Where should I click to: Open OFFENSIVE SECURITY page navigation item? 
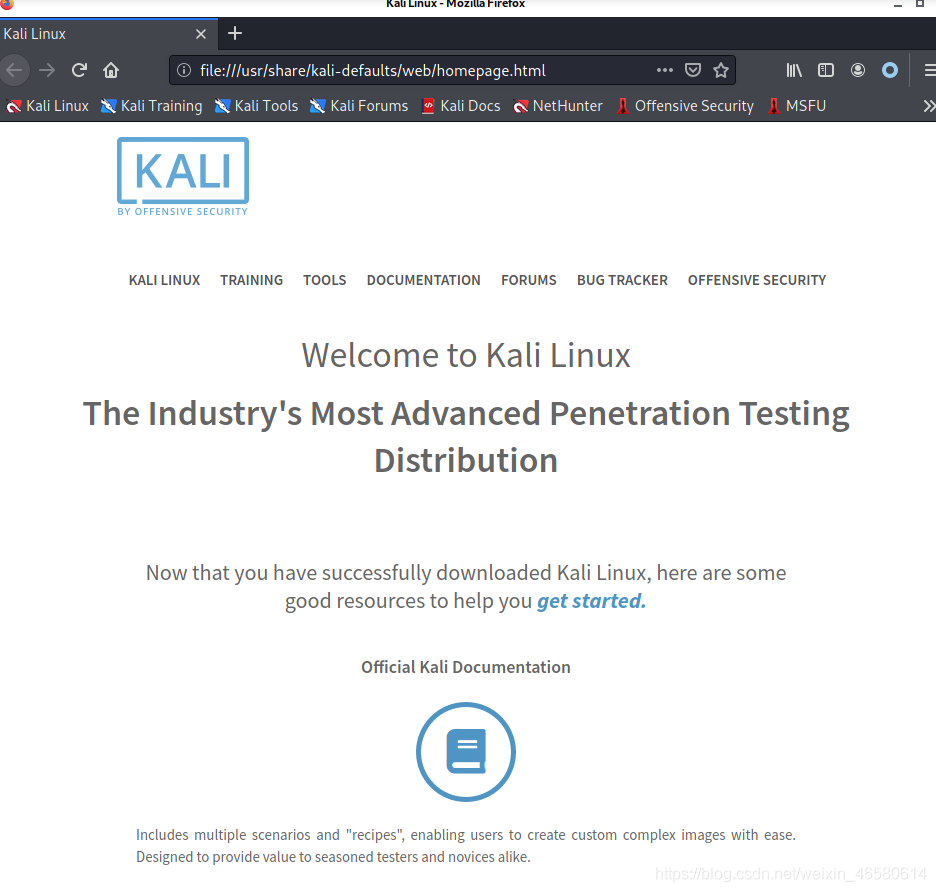point(756,280)
